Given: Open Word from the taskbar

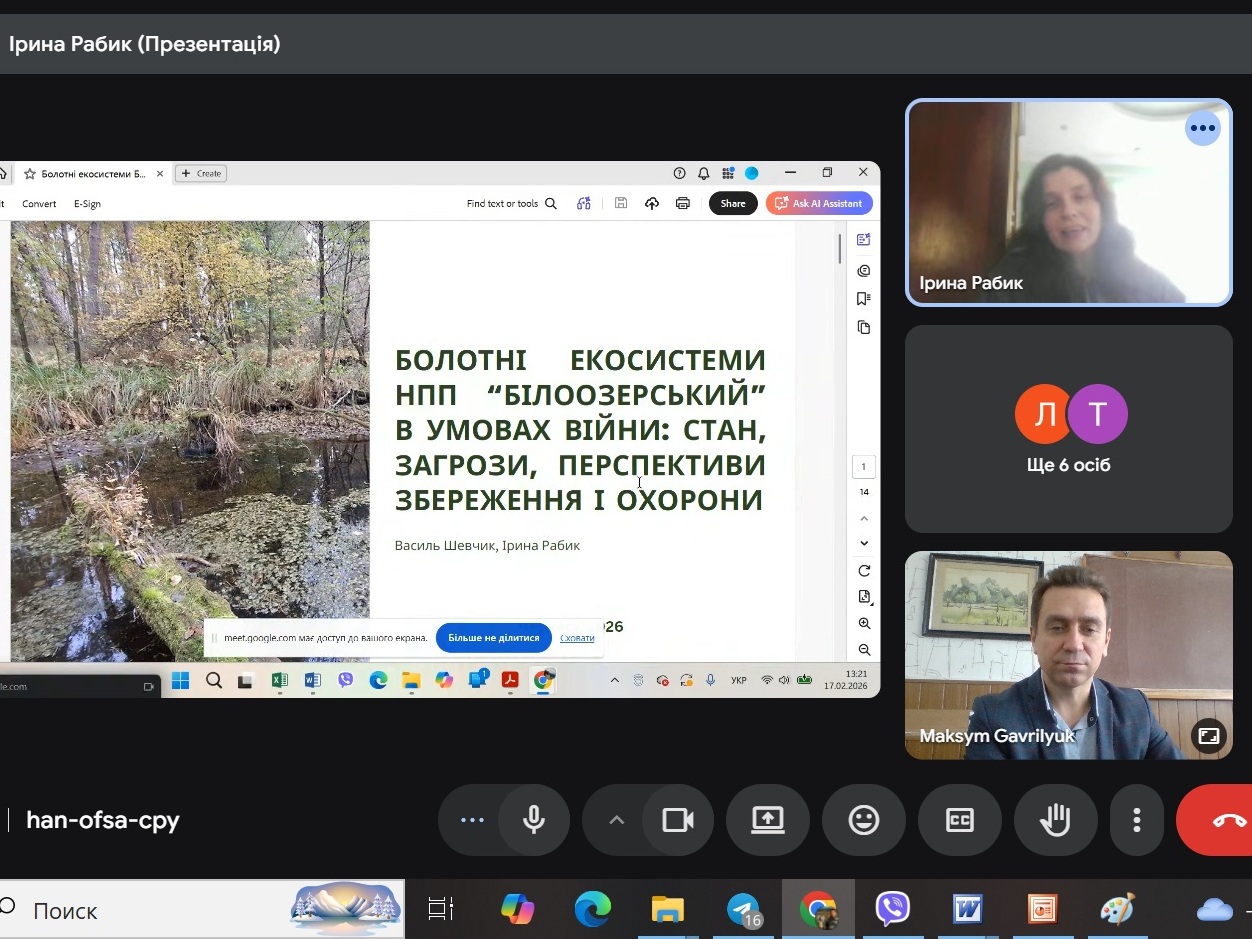Looking at the screenshot, I should click(x=967, y=909).
